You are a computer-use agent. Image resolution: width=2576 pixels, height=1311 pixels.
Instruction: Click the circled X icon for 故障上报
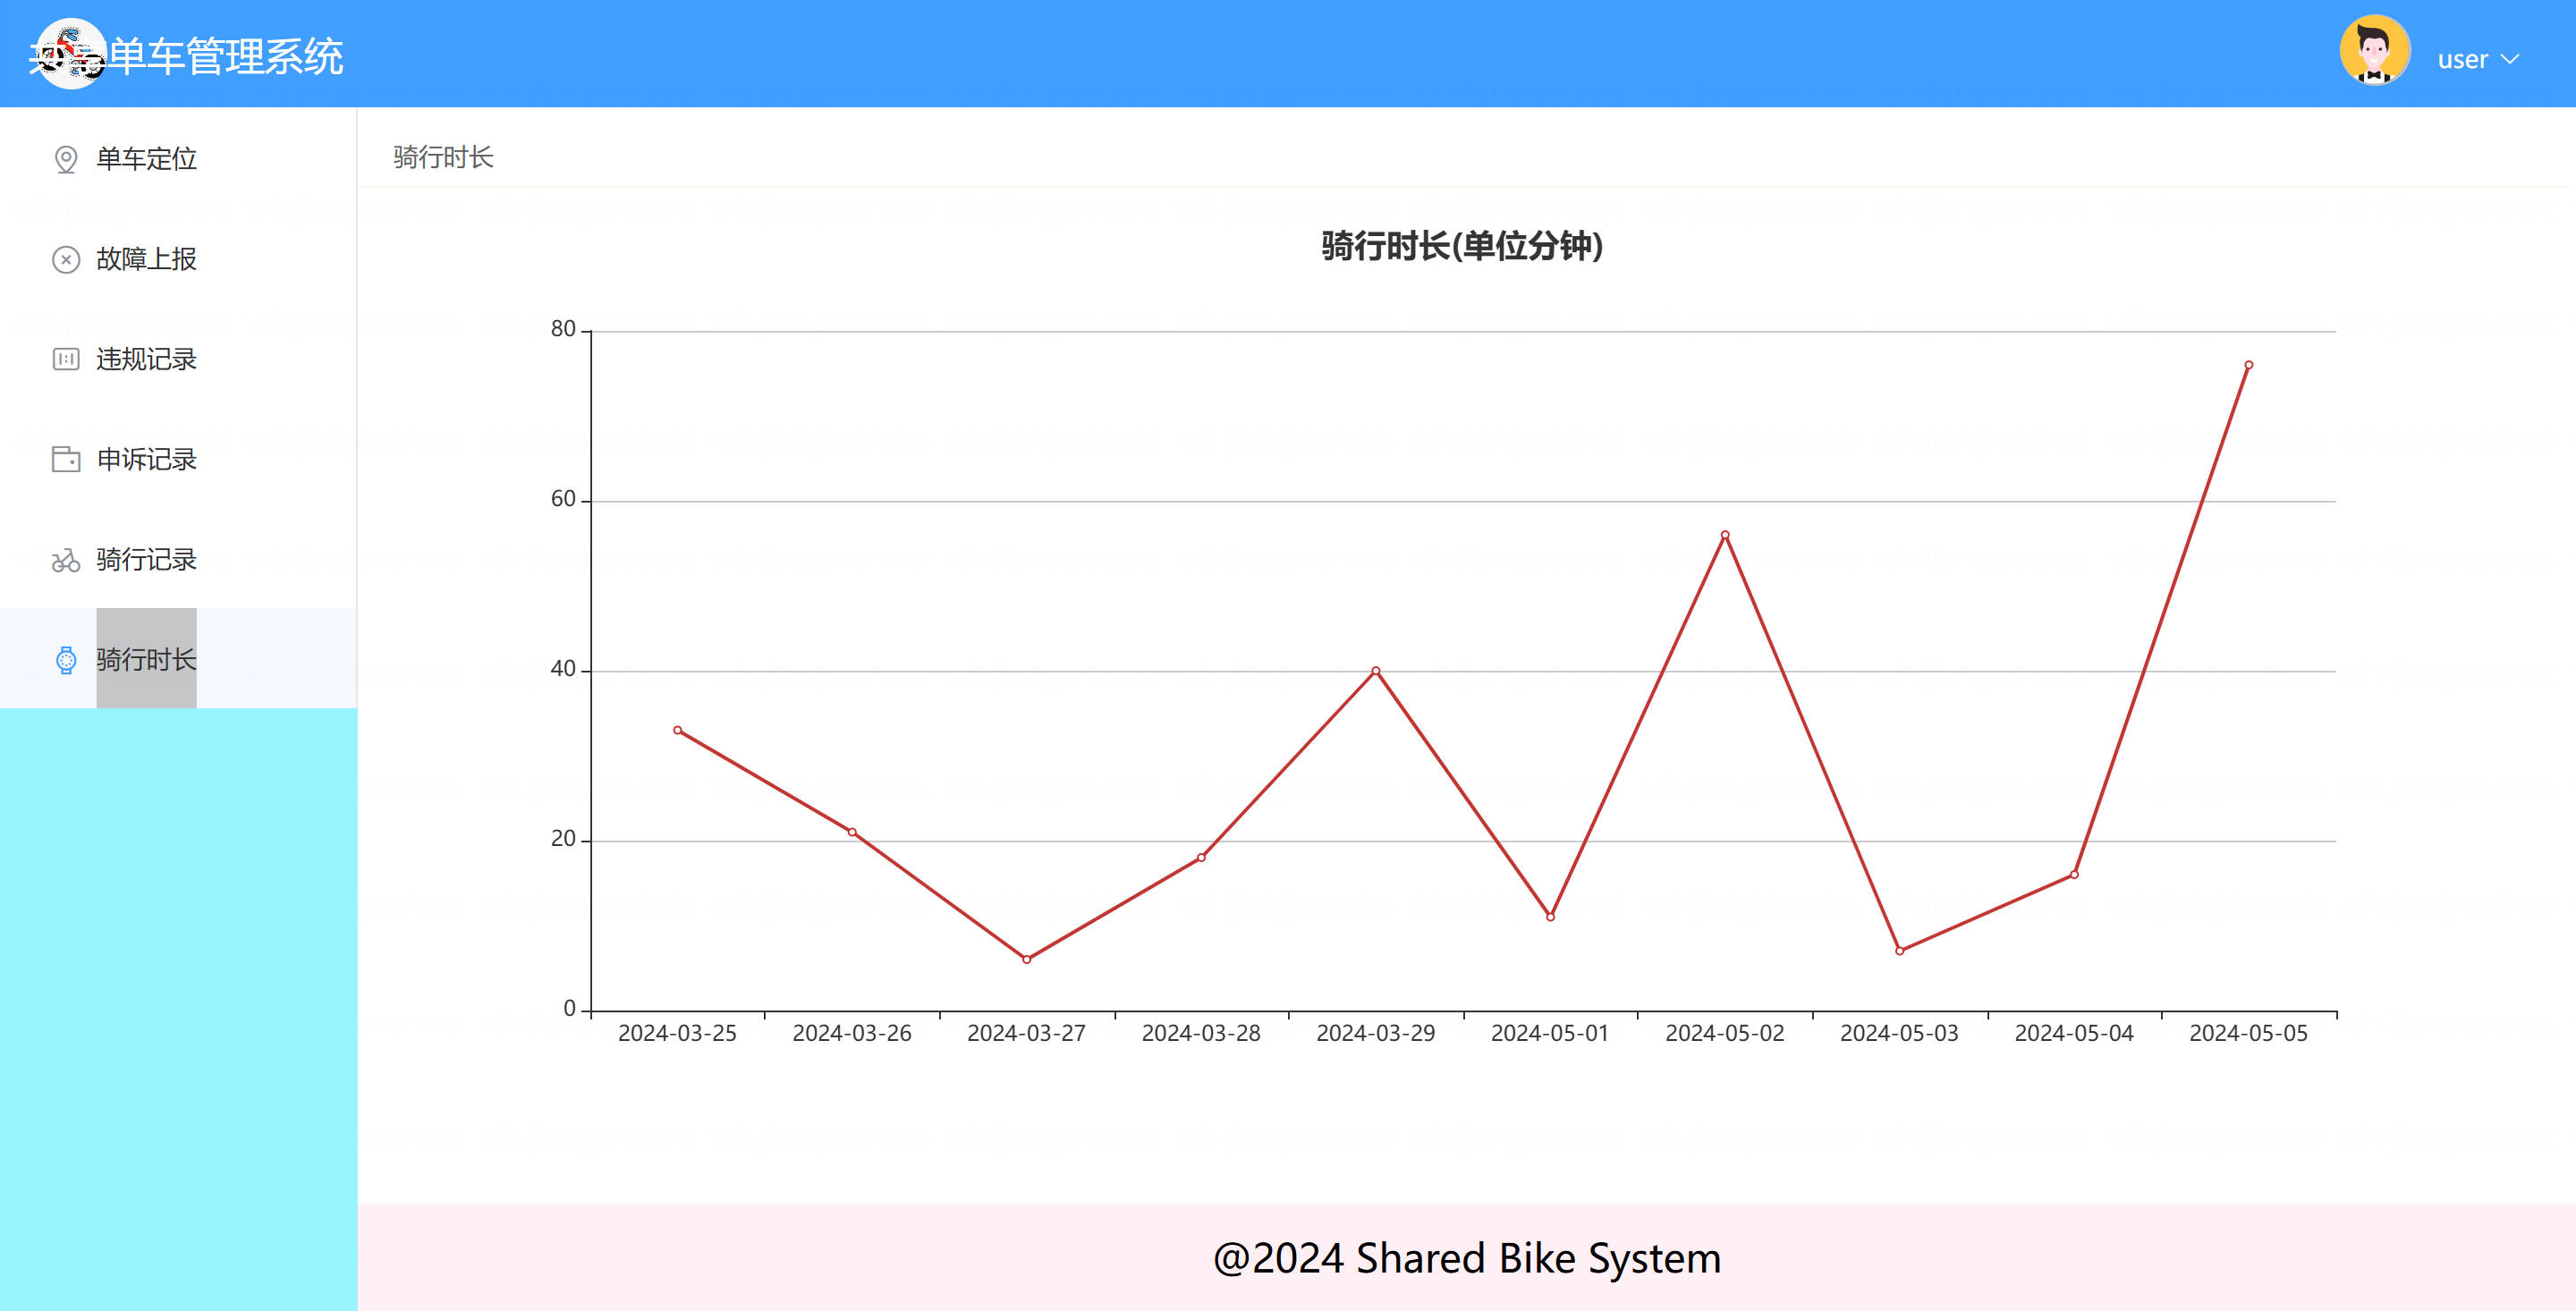(66, 260)
